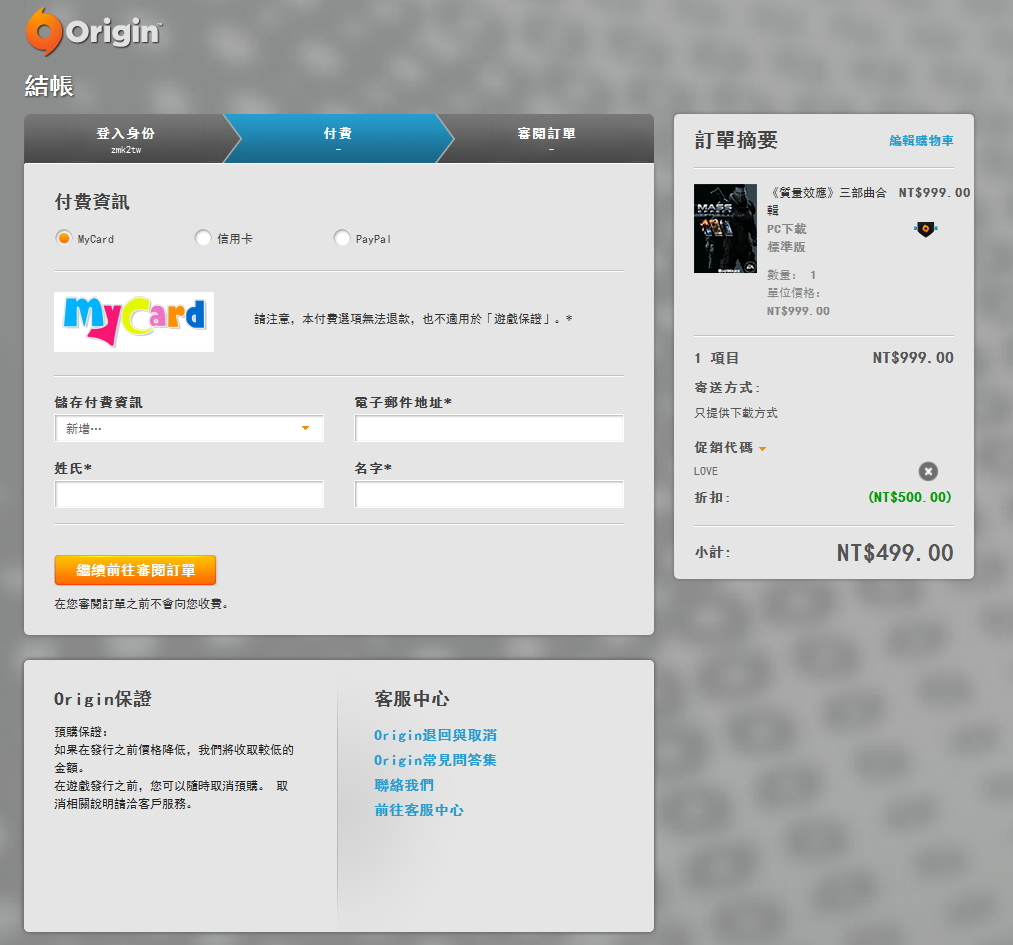Open the Origin退回與取消 link
This screenshot has width=1013, height=945.
point(435,735)
